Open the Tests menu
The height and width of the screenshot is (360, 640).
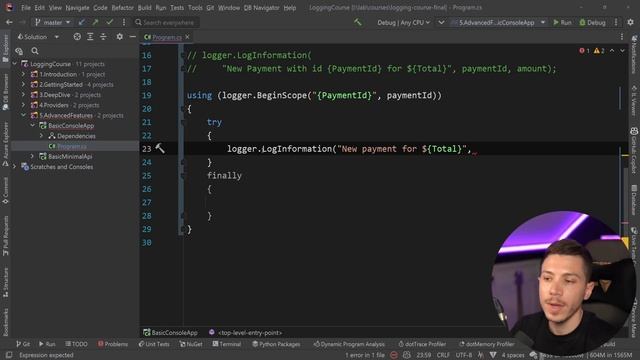click(177, 8)
